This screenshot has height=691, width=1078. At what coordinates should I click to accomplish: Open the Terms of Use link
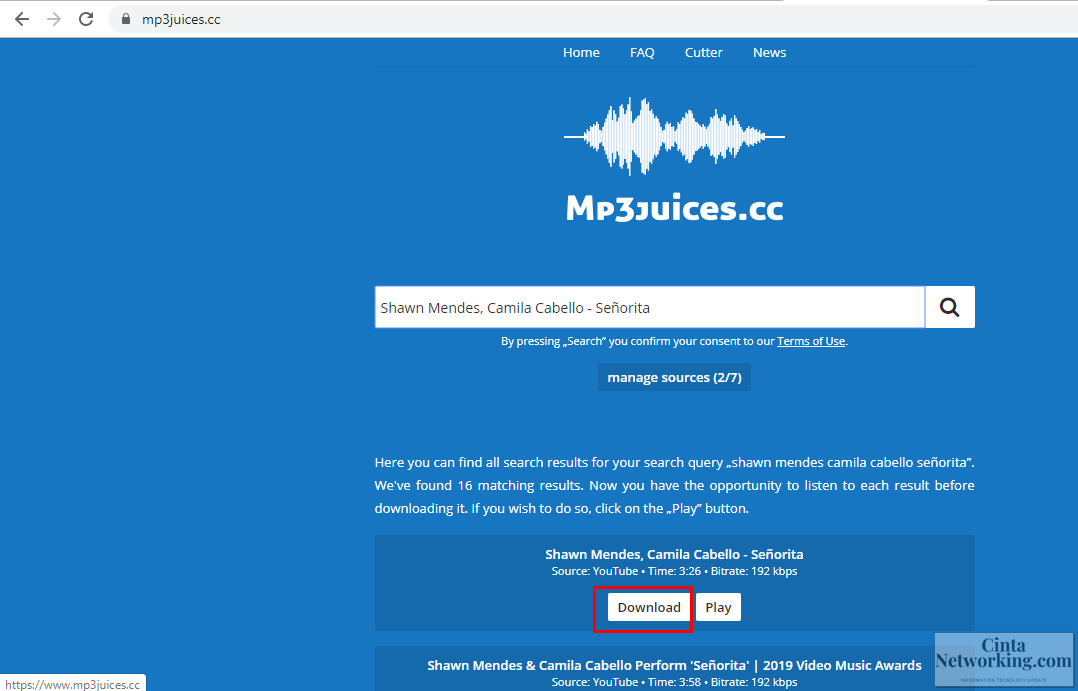point(811,341)
